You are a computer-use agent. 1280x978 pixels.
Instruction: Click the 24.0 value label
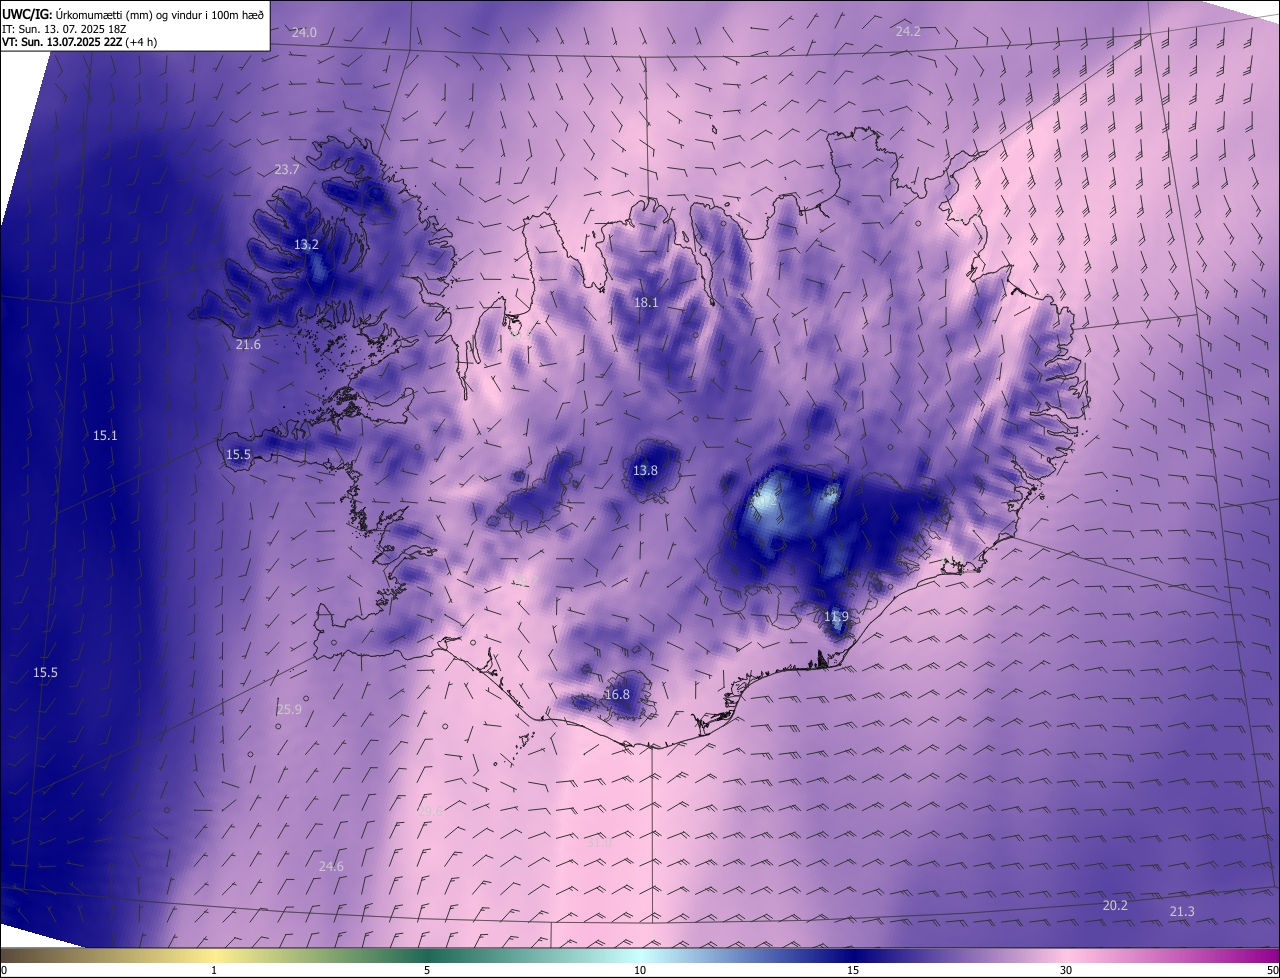304,33
